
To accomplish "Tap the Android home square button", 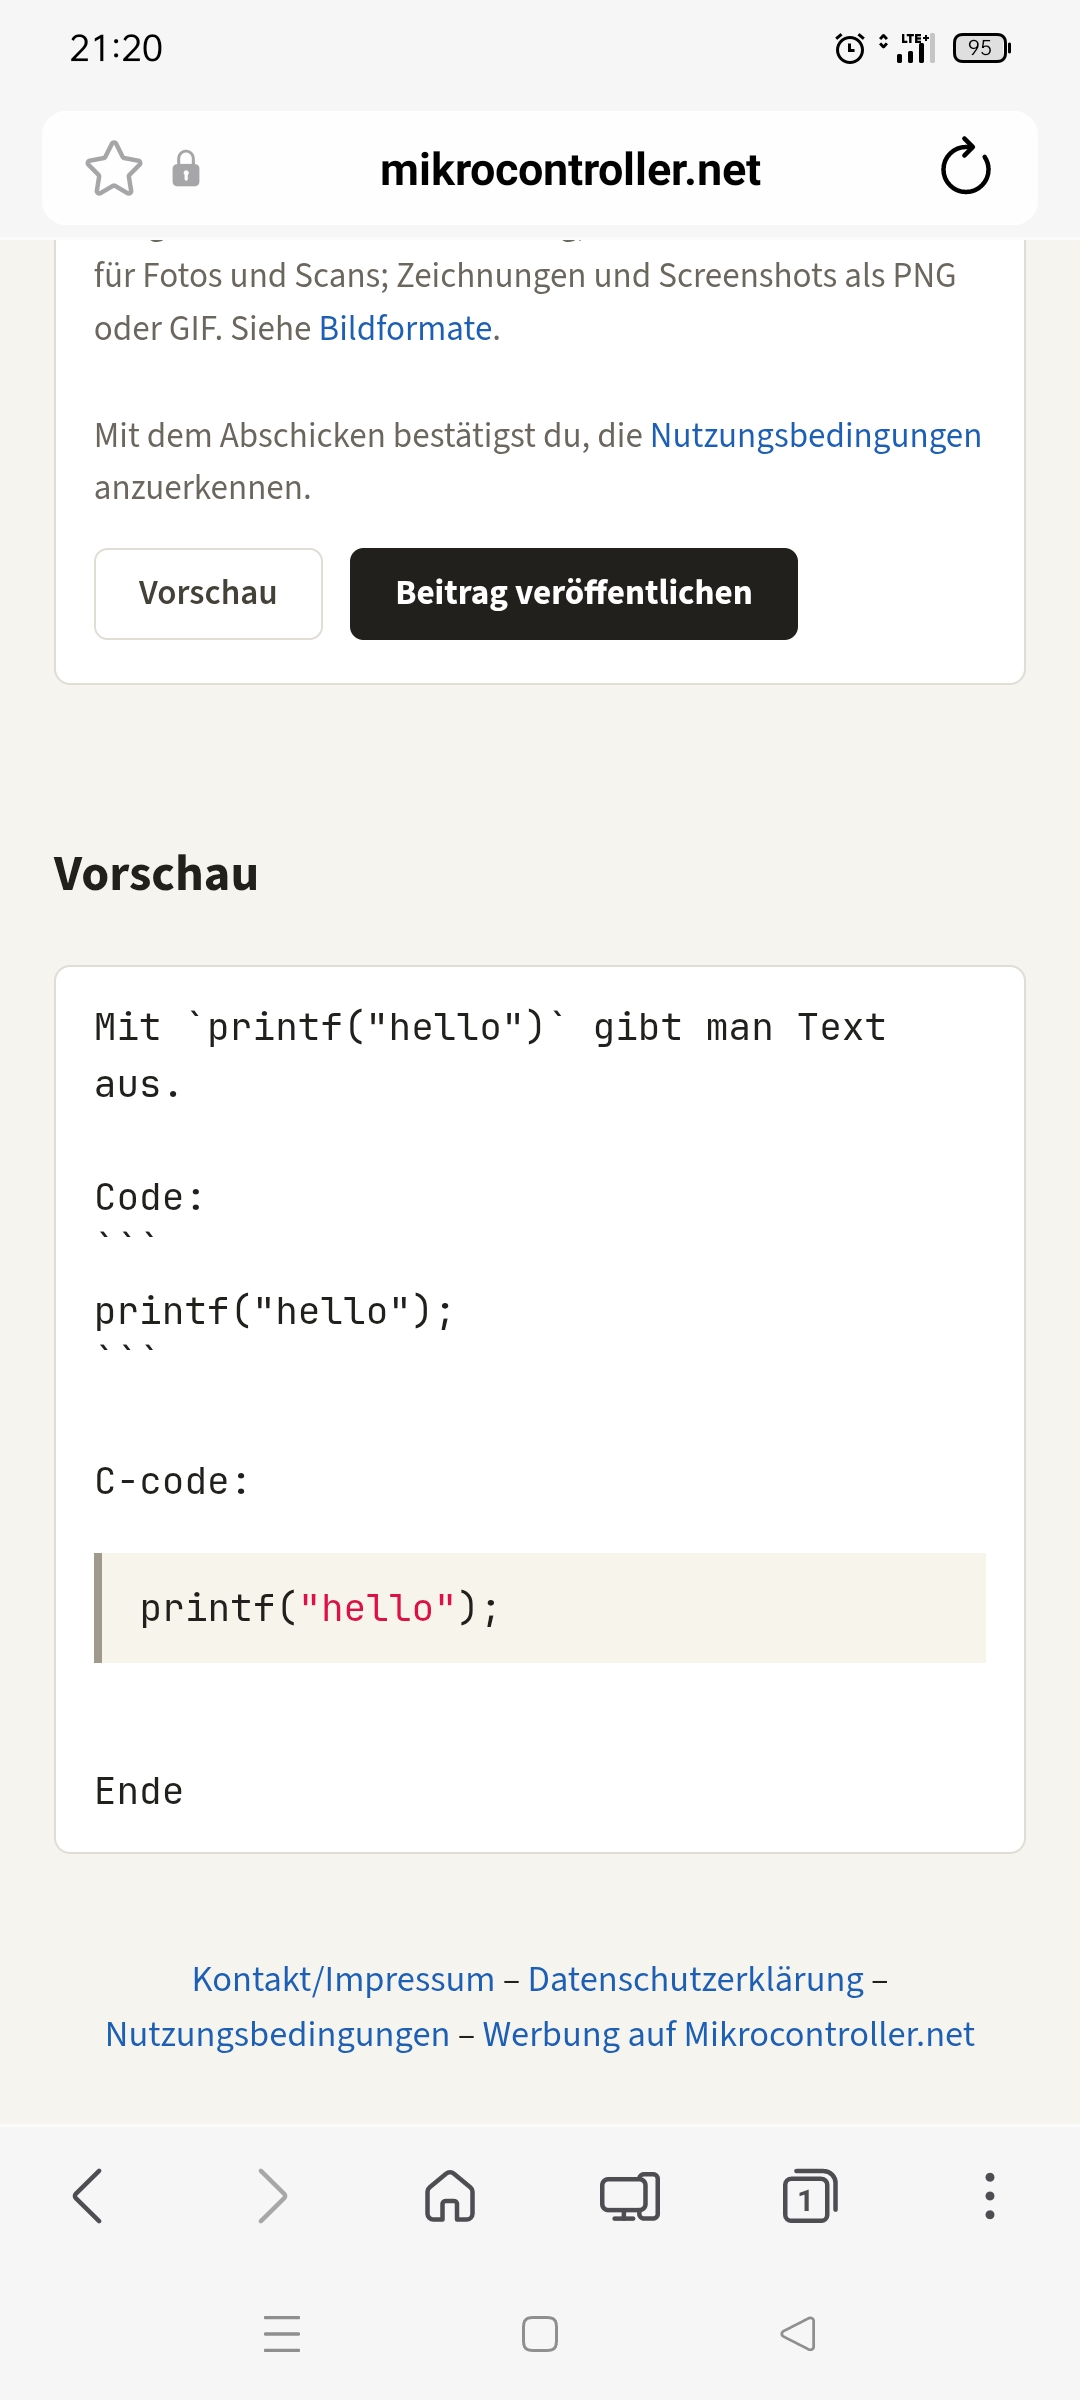I will click(540, 2334).
